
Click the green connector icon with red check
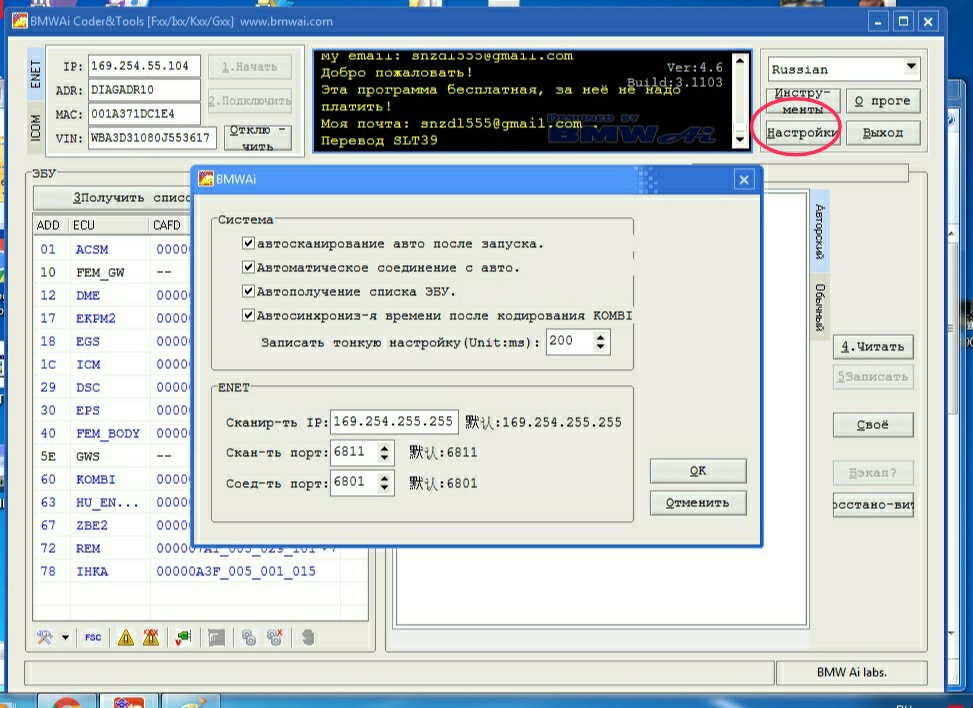[x=183, y=637]
